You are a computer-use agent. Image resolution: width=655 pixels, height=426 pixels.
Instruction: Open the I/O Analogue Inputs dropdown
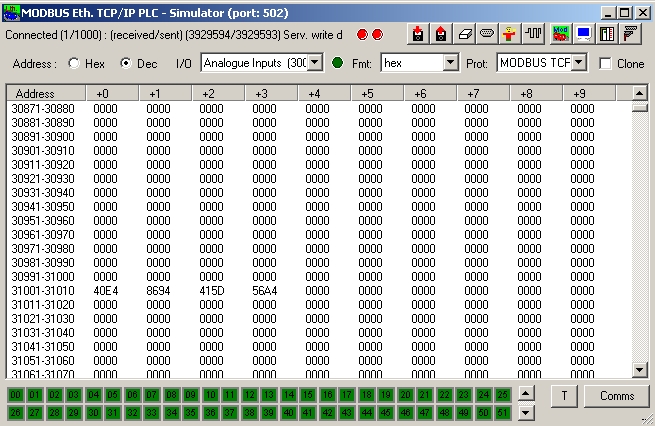click(x=313, y=63)
